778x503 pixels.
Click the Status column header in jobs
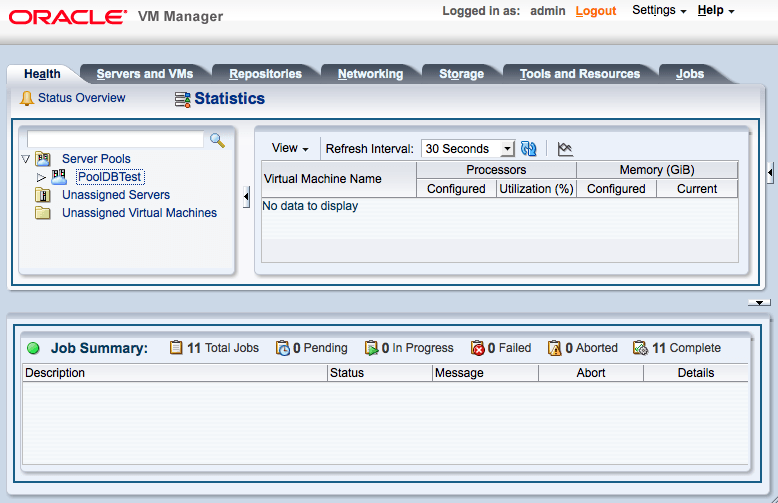click(x=380, y=373)
